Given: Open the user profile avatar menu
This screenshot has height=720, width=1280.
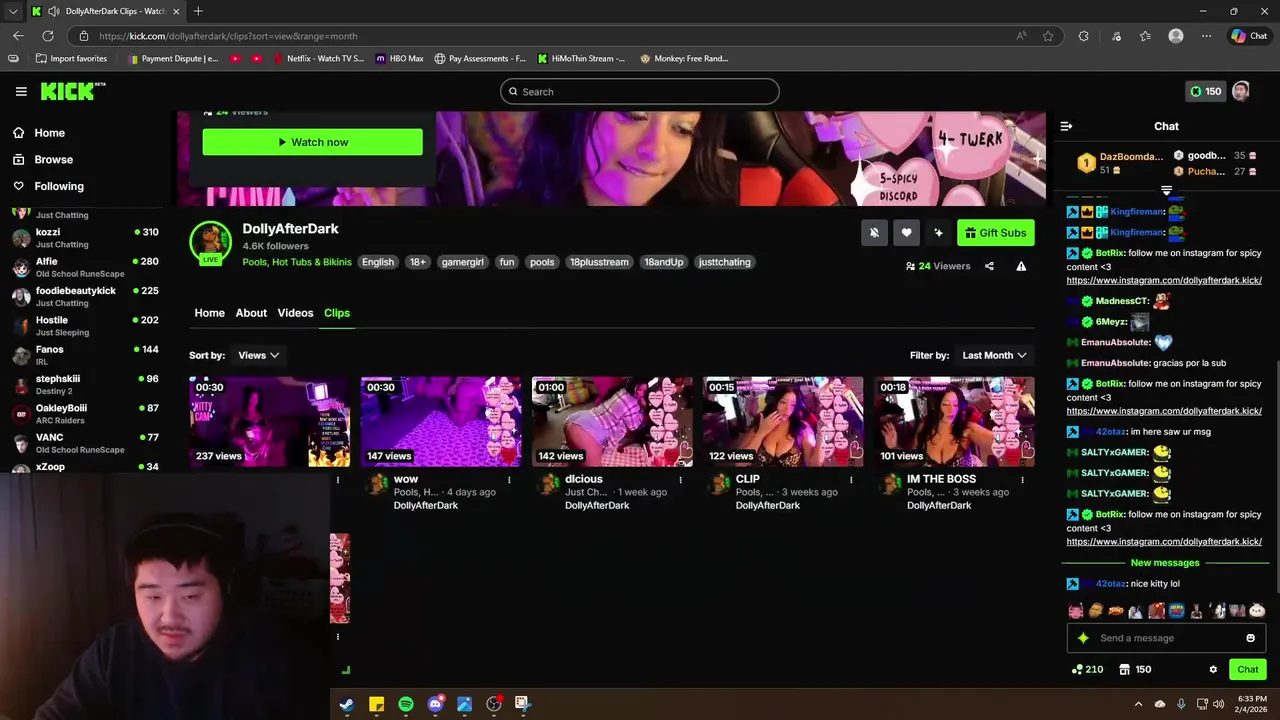Looking at the screenshot, I should coord(1241,91).
